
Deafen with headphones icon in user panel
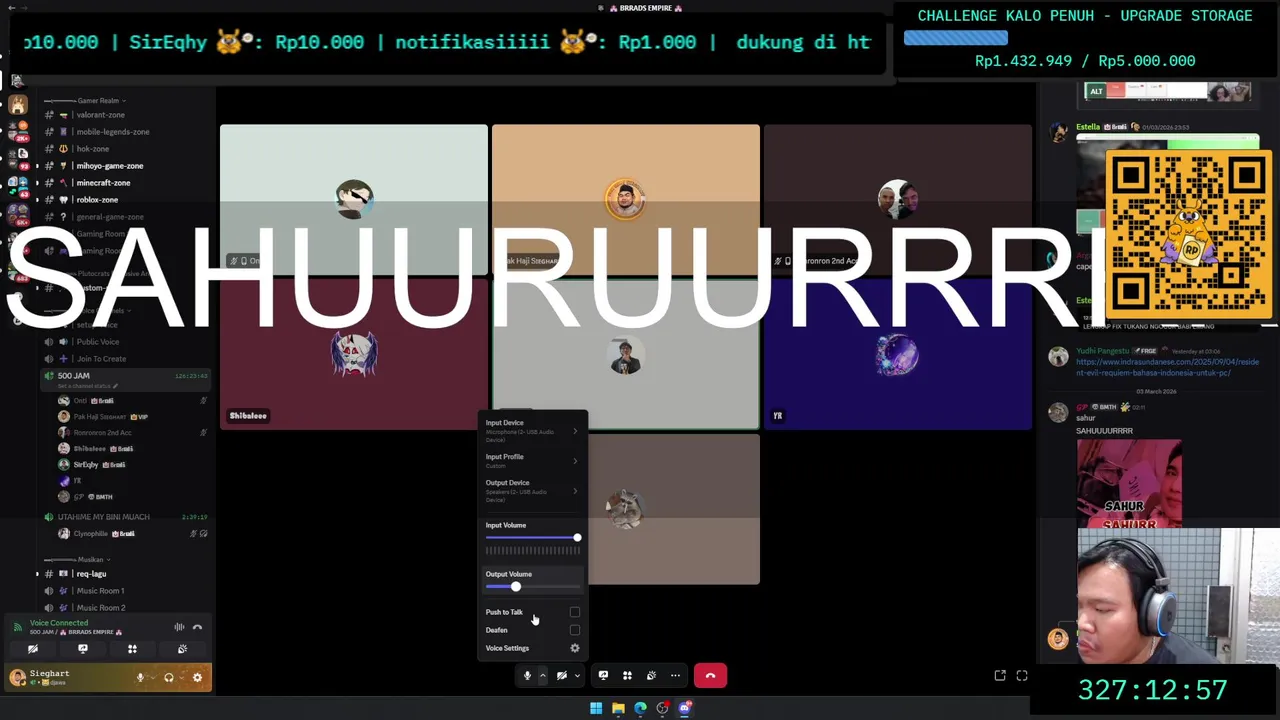tap(168, 678)
